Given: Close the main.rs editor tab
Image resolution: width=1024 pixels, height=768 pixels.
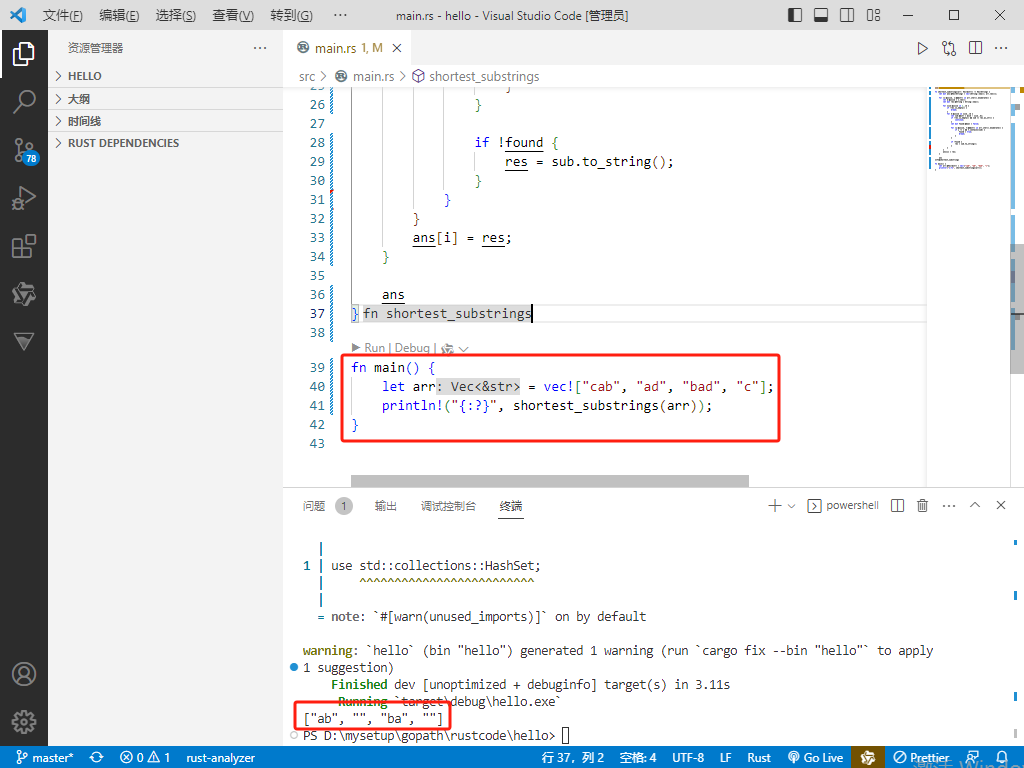Looking at the screenshot, I should [x=396, y=48].
